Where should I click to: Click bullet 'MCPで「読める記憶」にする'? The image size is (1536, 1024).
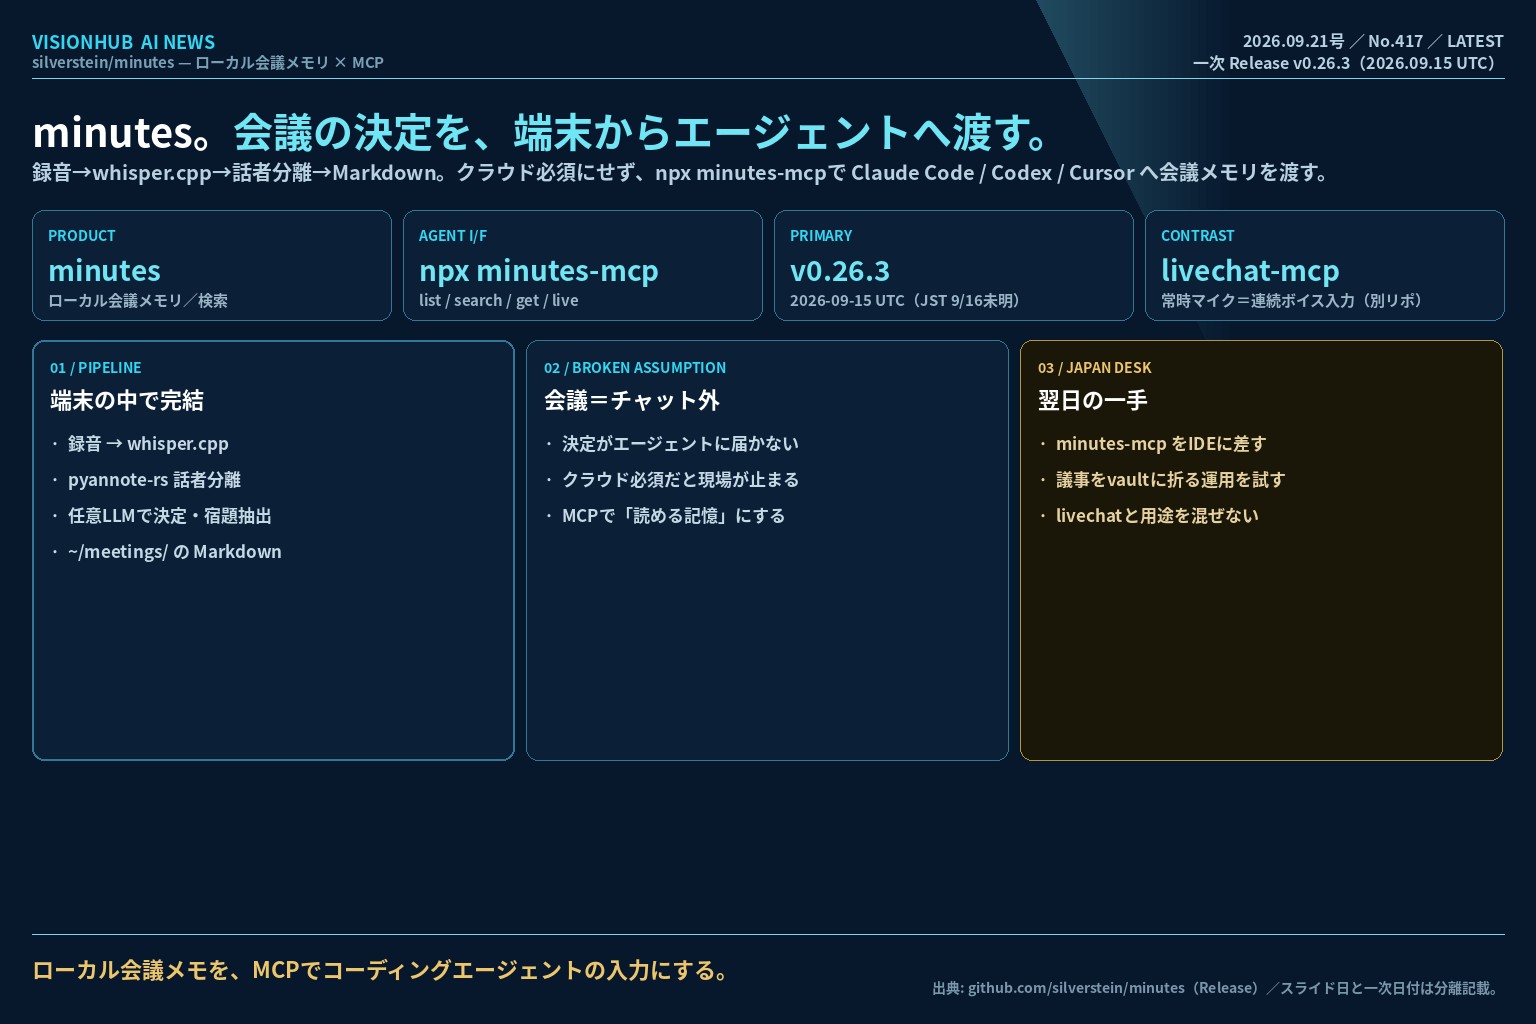tap(674, 515)
